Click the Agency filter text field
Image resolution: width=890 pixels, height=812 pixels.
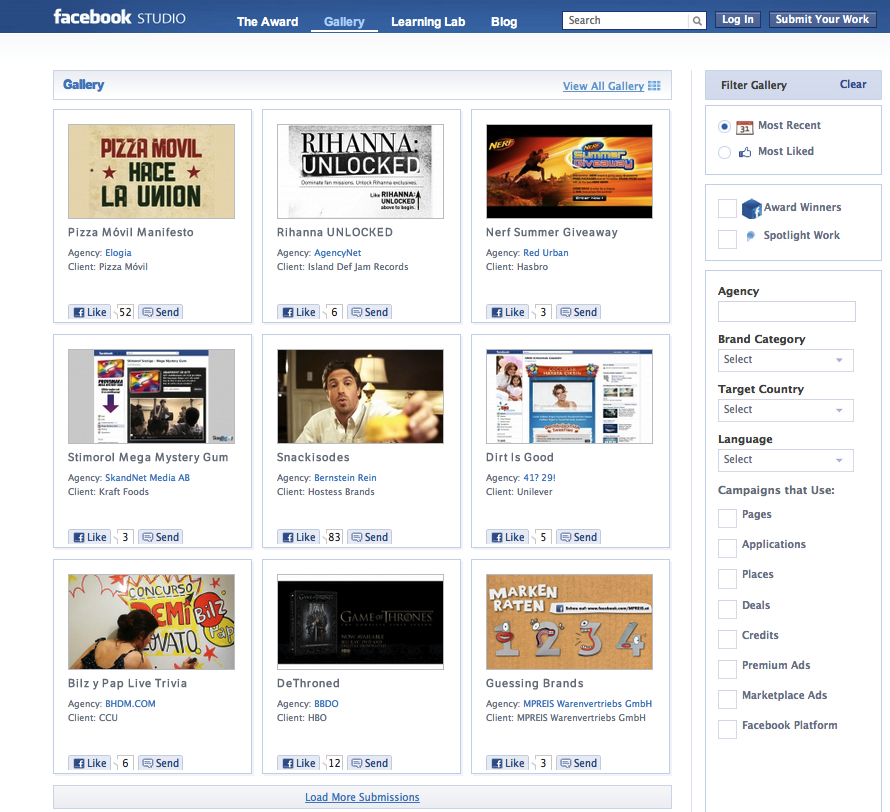point(786,312)
